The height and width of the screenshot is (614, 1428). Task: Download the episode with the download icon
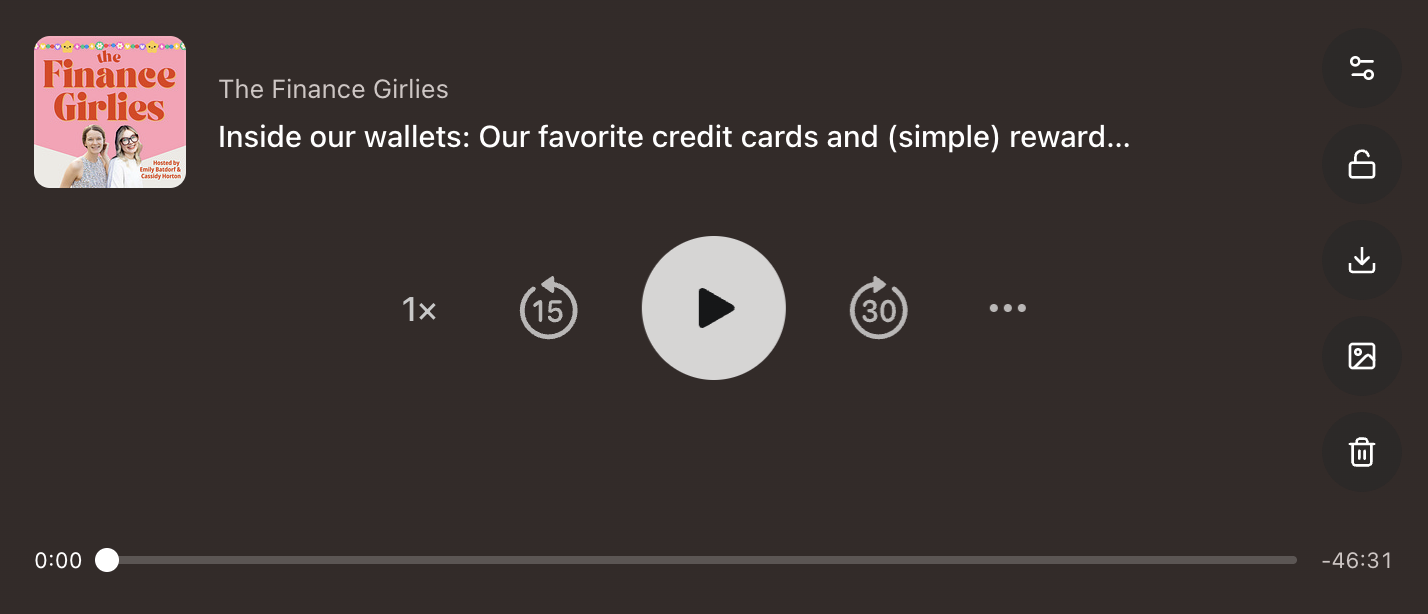click(x=1362, y=260)
